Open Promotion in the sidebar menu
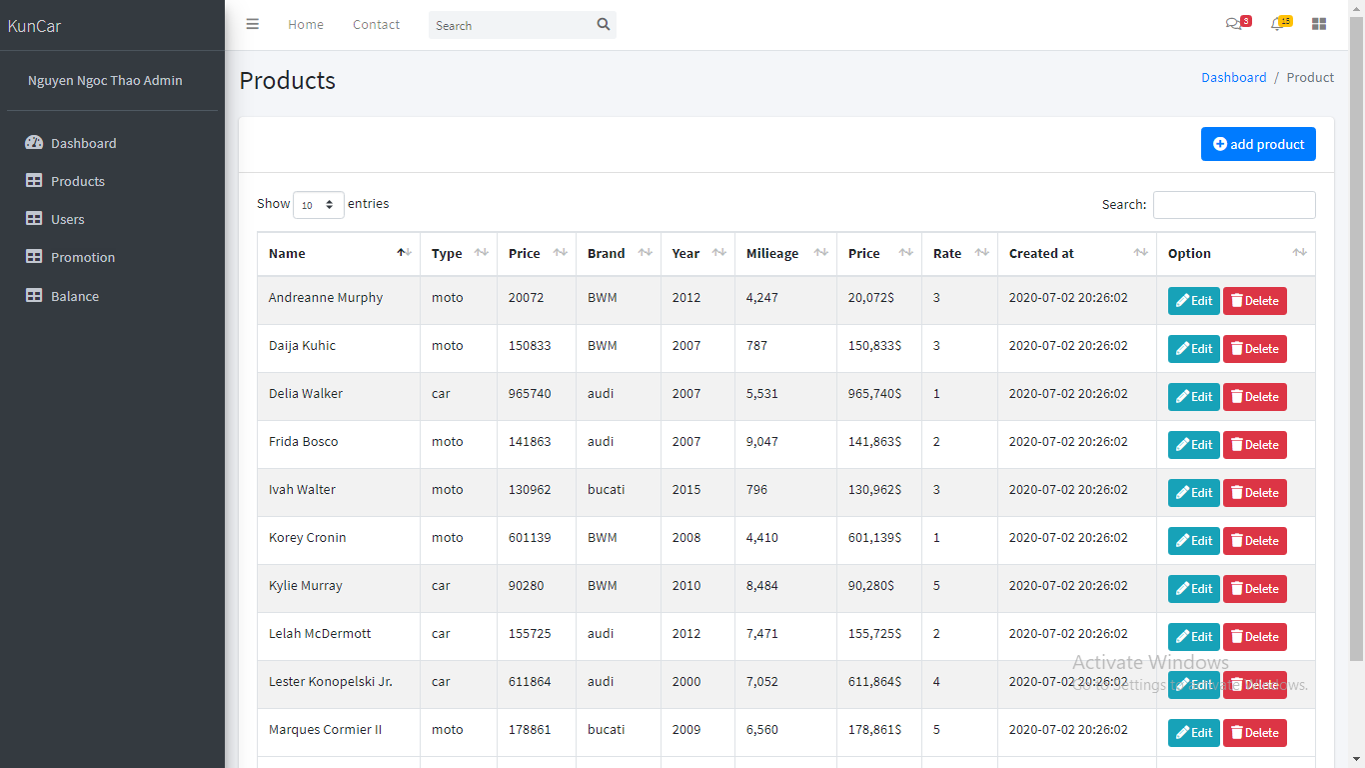 (83, 257)
